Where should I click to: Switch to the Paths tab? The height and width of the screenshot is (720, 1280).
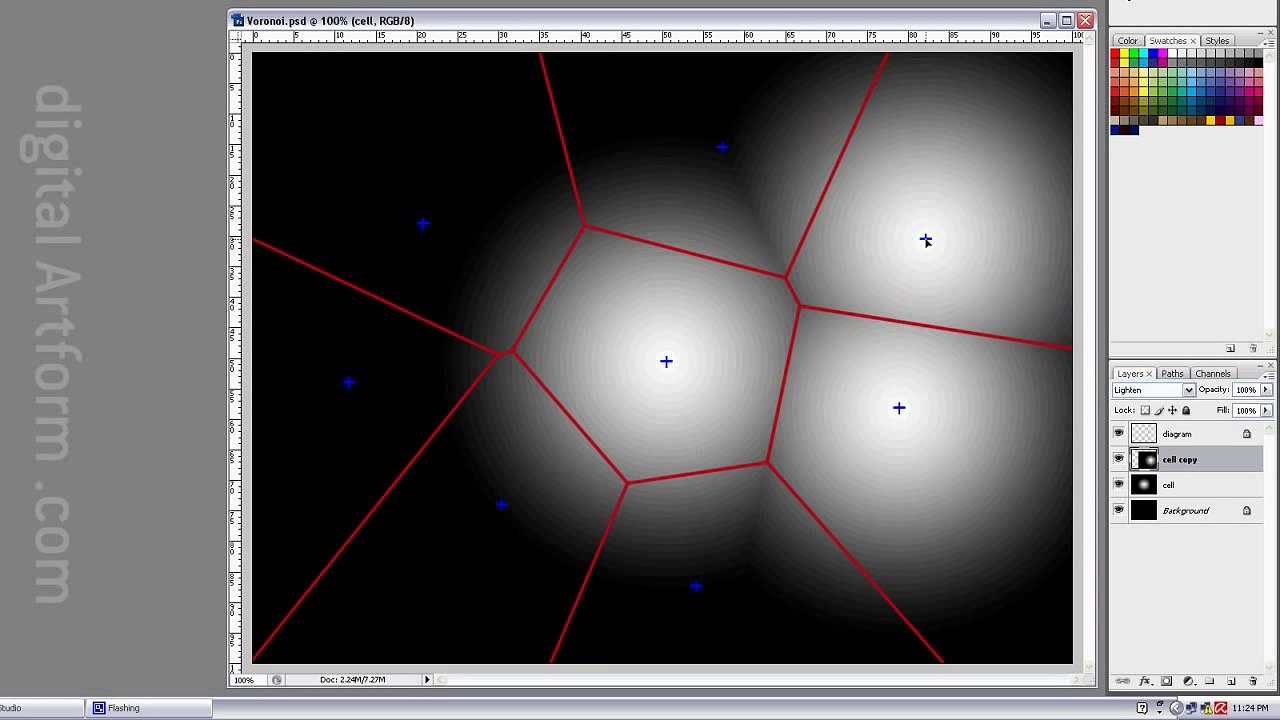pyautogui.click(x=1172, y=374)
